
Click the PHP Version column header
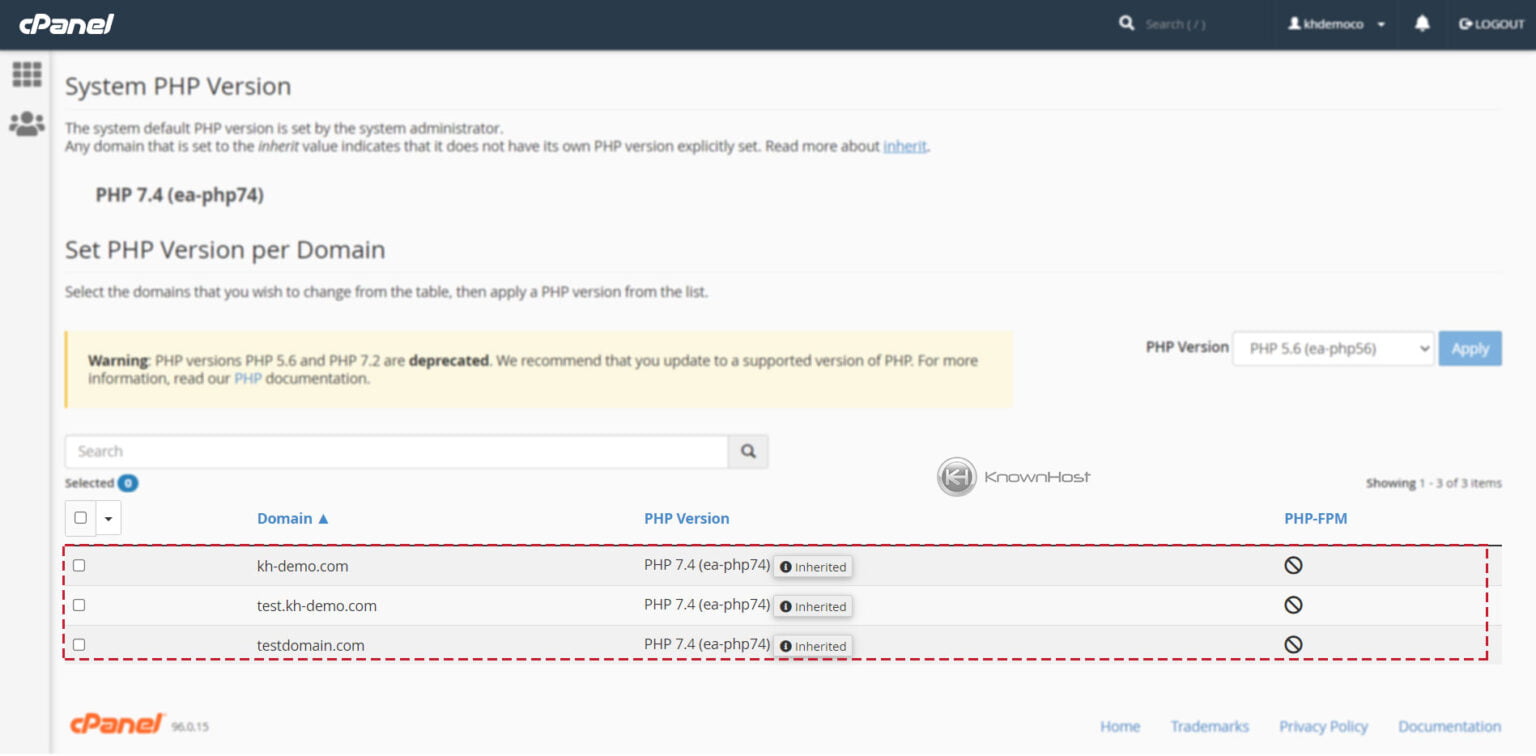[686, 518]
